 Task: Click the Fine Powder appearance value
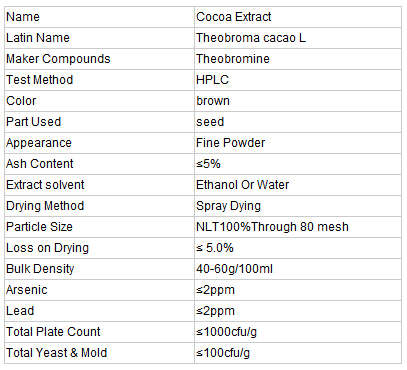coord(230,143)
